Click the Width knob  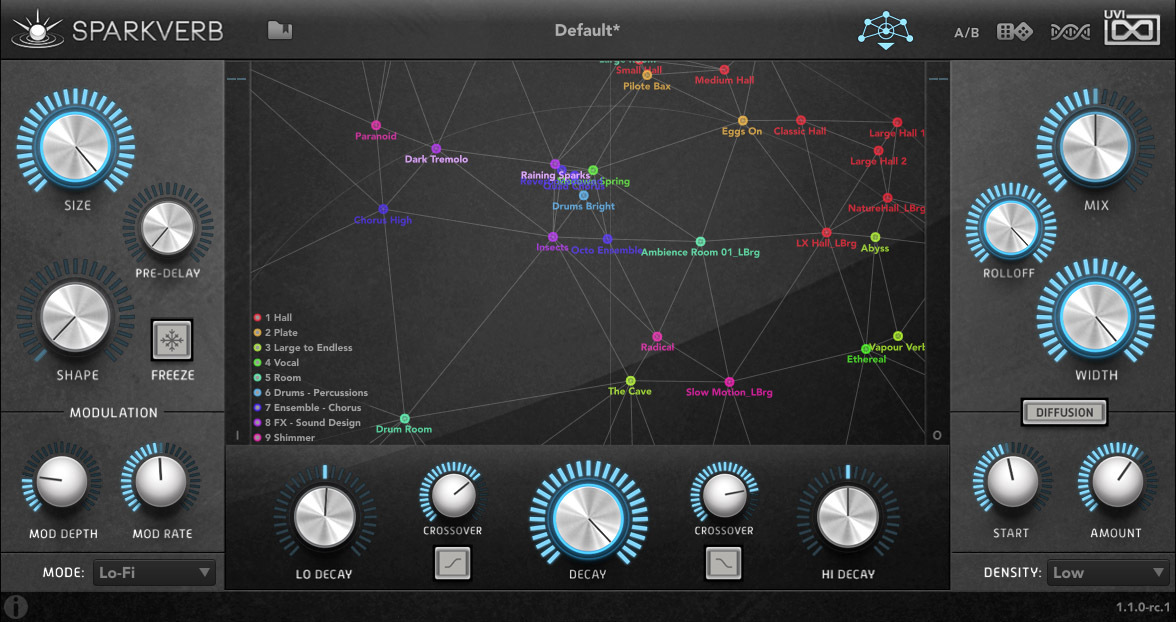(x=1096, y=316)
